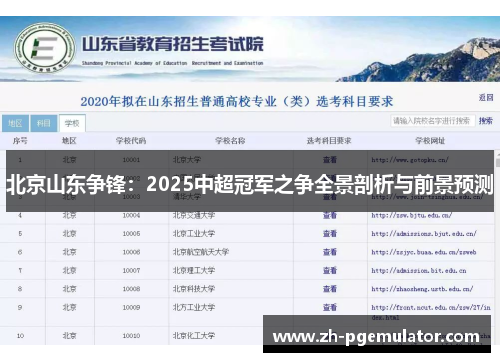500x362 pixels.
Task: Click the 学校代码 column header
Action: click(x=131, y=141)
